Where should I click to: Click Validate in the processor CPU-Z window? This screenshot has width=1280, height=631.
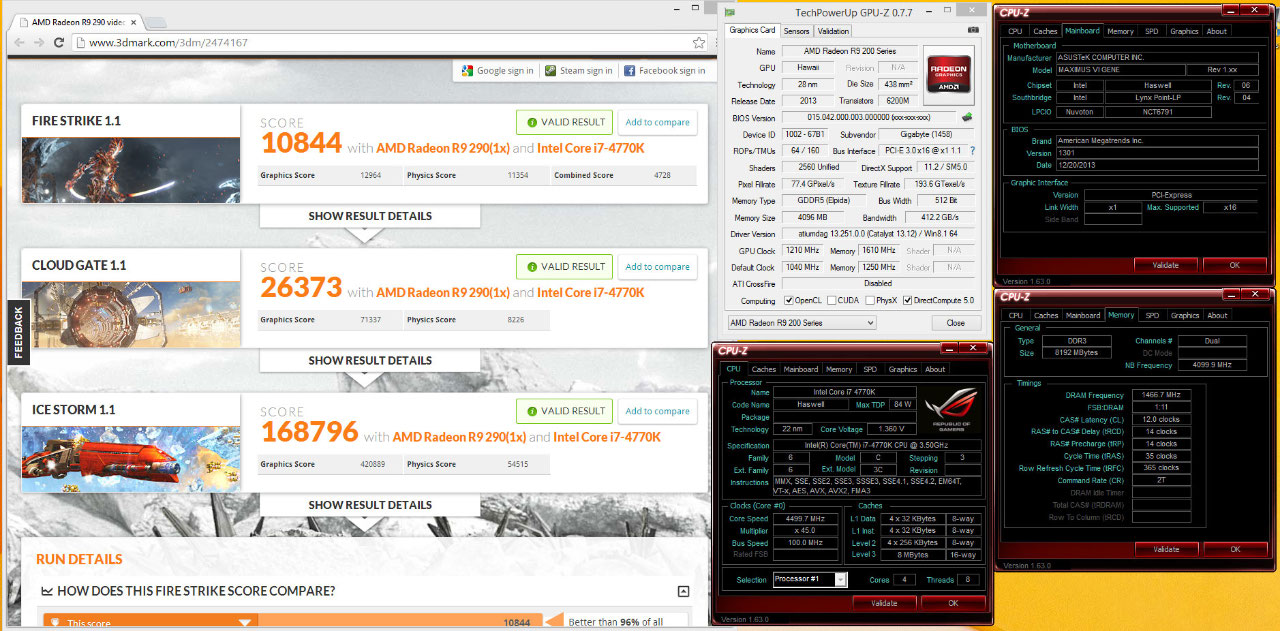pyautogui.click(x=884, y=603)
